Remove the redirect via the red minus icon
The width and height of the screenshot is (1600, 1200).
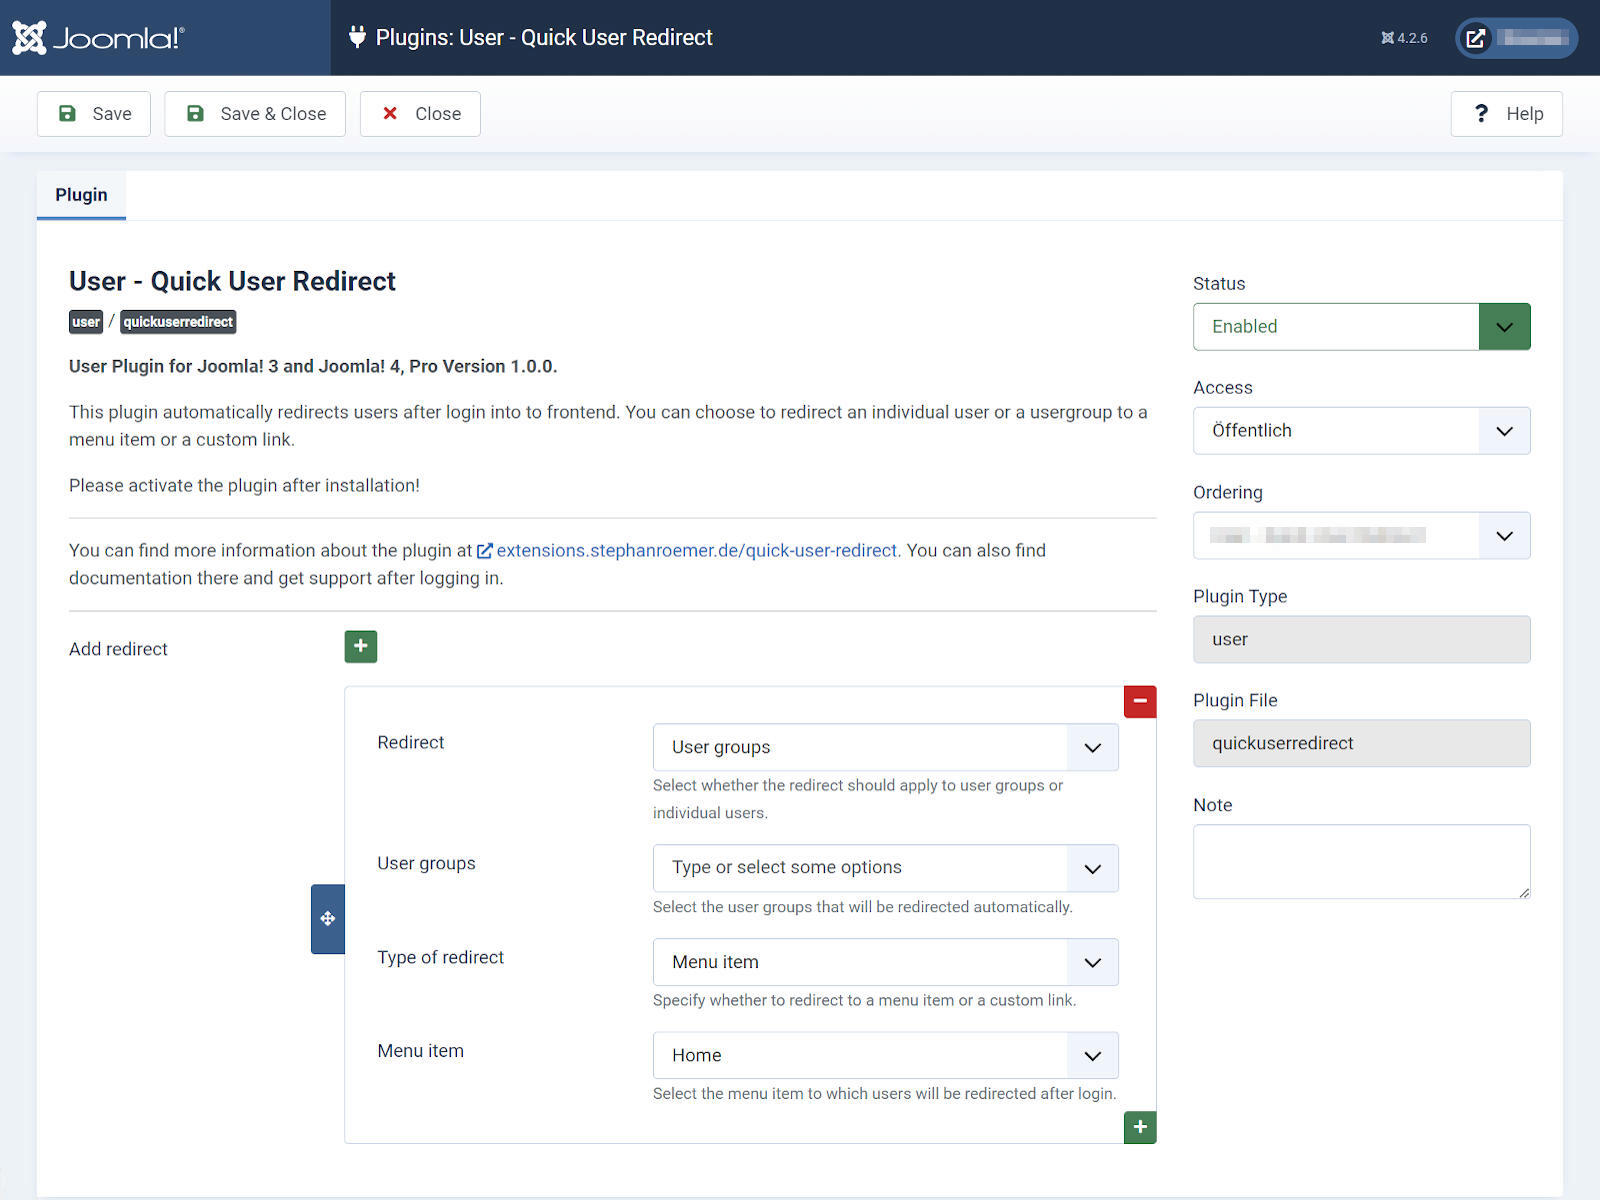1139,701
